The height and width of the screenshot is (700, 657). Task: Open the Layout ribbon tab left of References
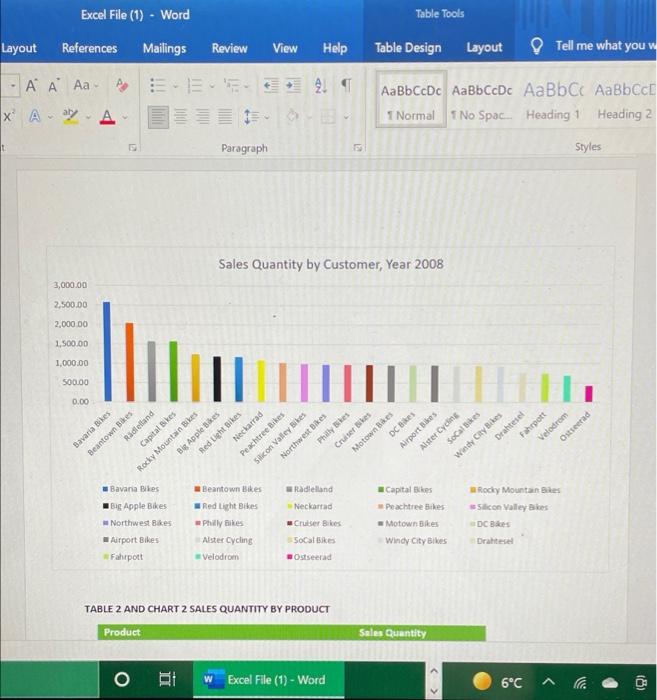(19, 48)
